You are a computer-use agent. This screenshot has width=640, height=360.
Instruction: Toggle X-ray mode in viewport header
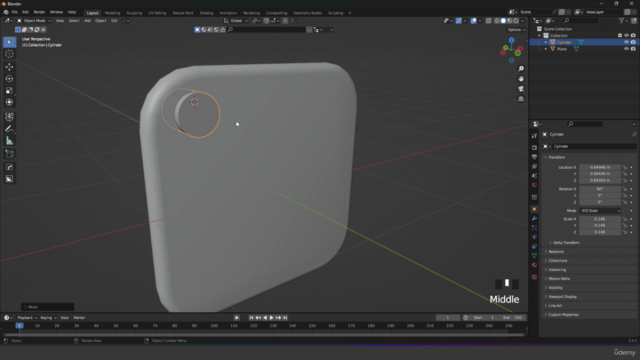tap(488, 21)
